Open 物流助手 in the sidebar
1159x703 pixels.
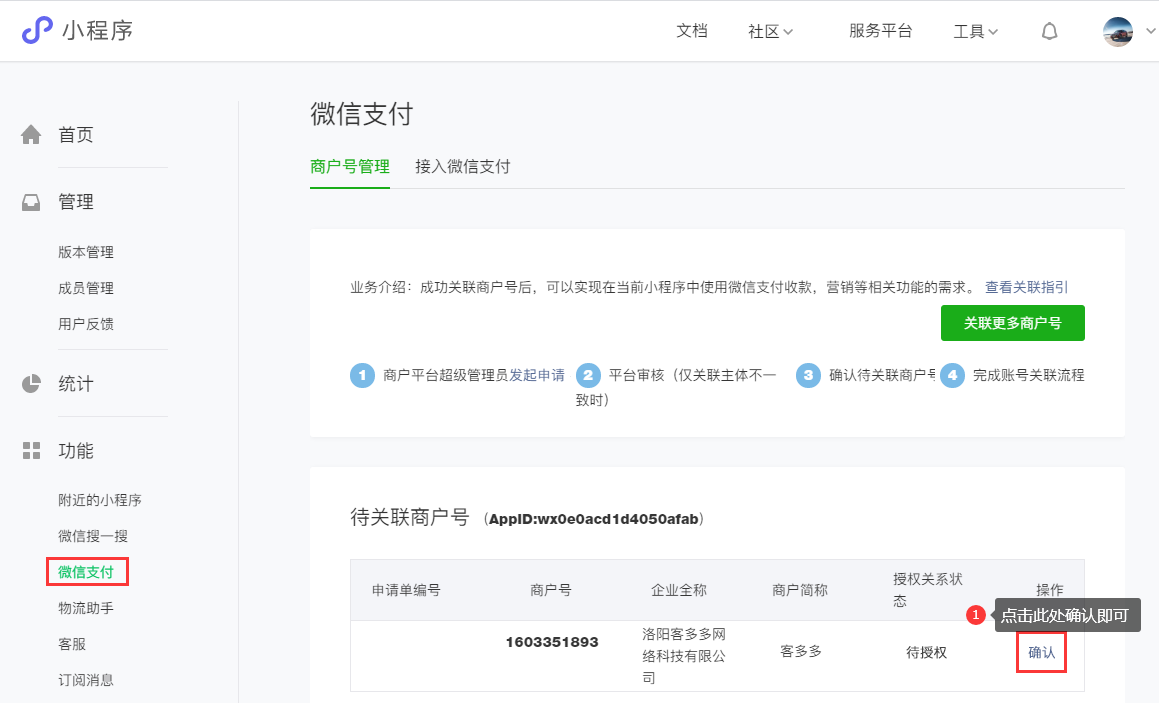click(x=86, y=608)
